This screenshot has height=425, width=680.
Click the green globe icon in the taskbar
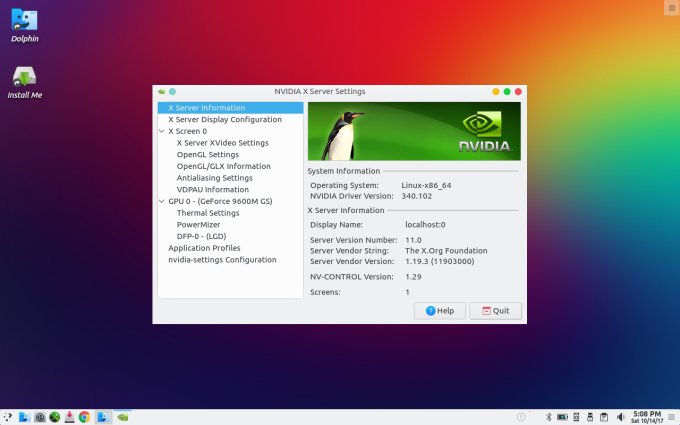55,417
